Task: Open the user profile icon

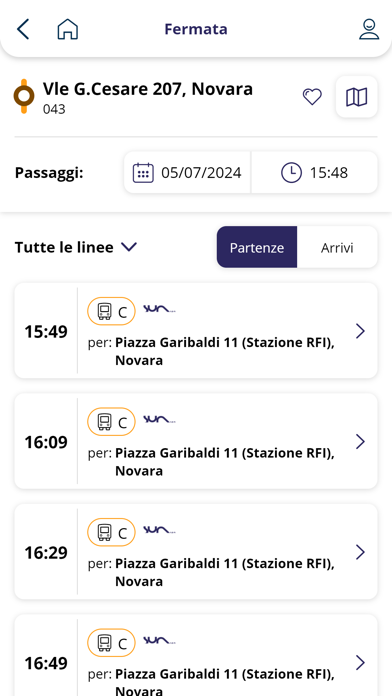Action: (x=369, y=29)
